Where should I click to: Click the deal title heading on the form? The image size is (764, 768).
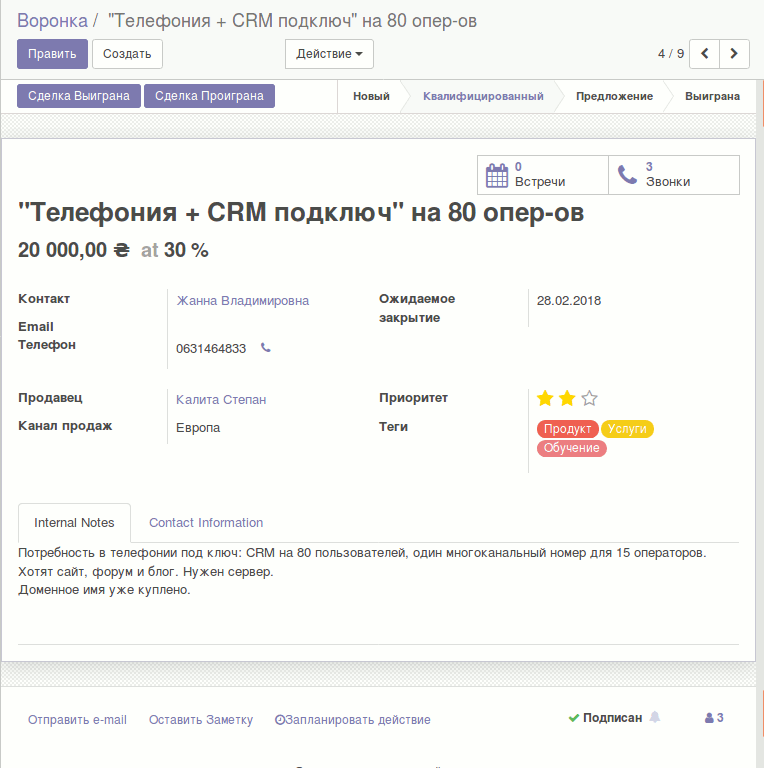pyautogui.click(x=301, y=213)
